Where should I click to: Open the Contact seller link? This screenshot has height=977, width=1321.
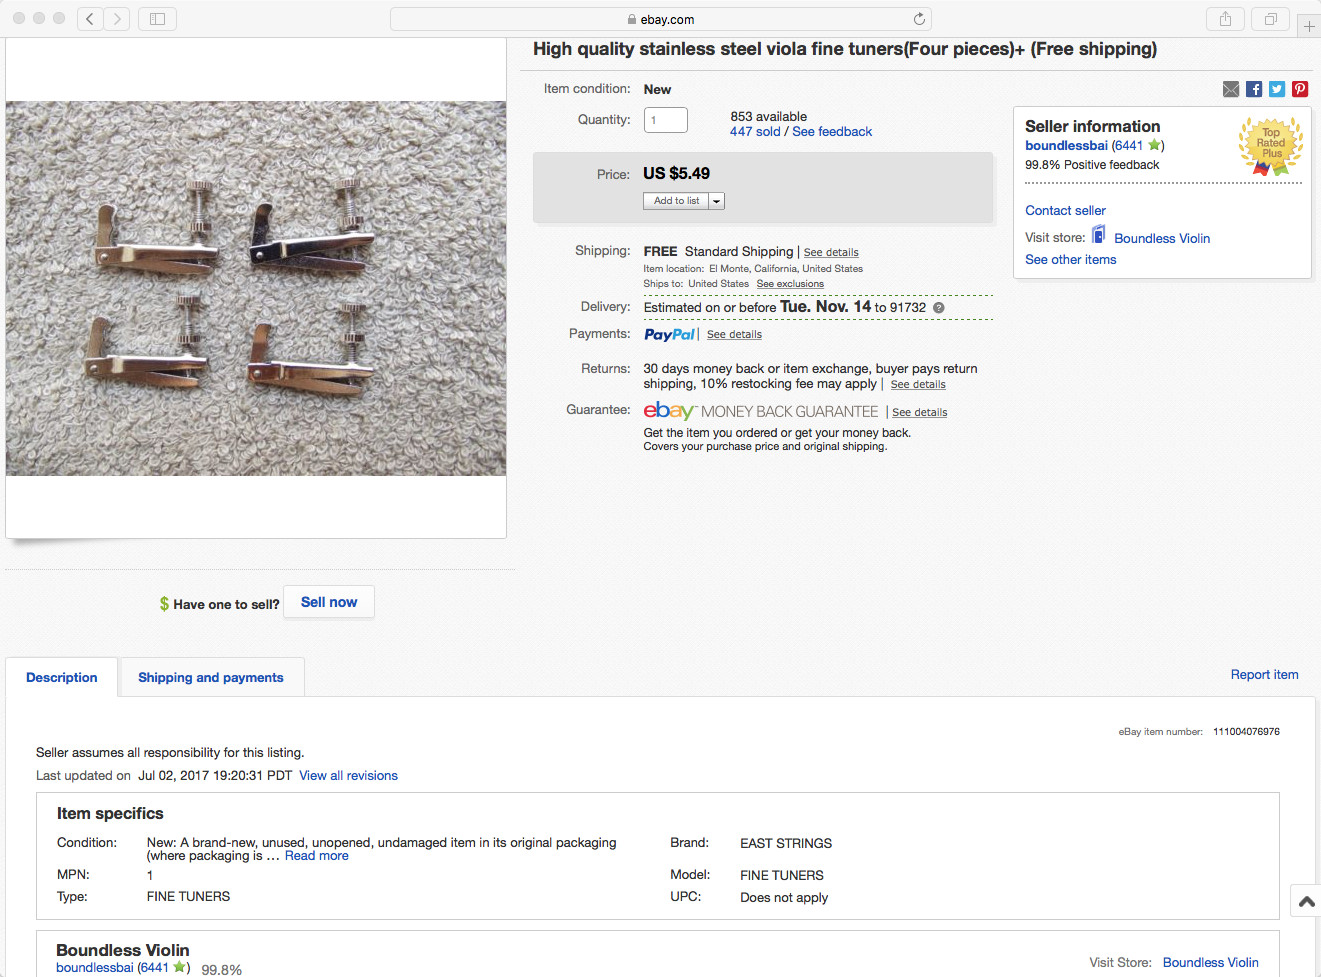coord(1065,210)
